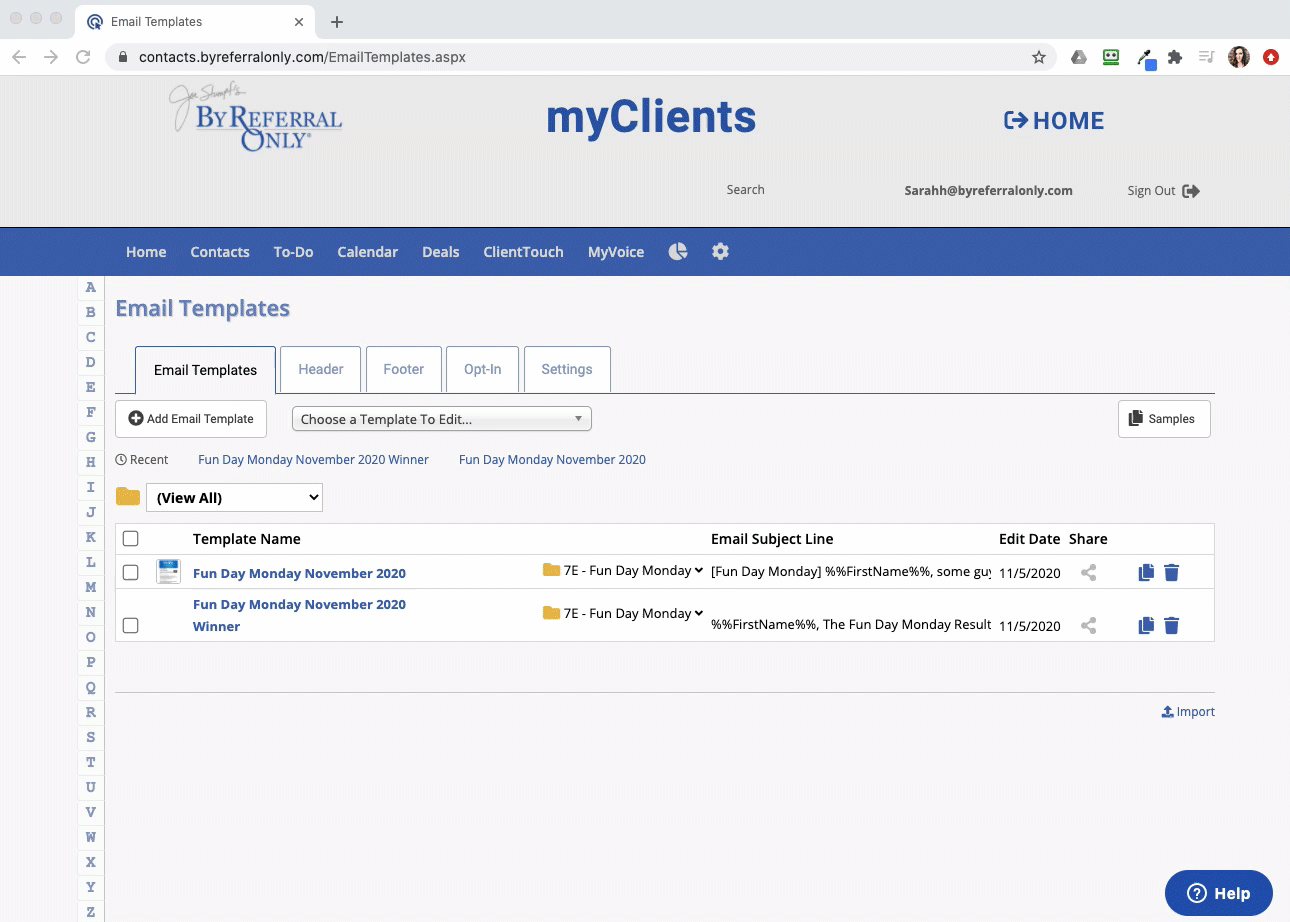1290x922 pixels.
Task: Bookmark this page with the star icon
Action: (1039, 57)
